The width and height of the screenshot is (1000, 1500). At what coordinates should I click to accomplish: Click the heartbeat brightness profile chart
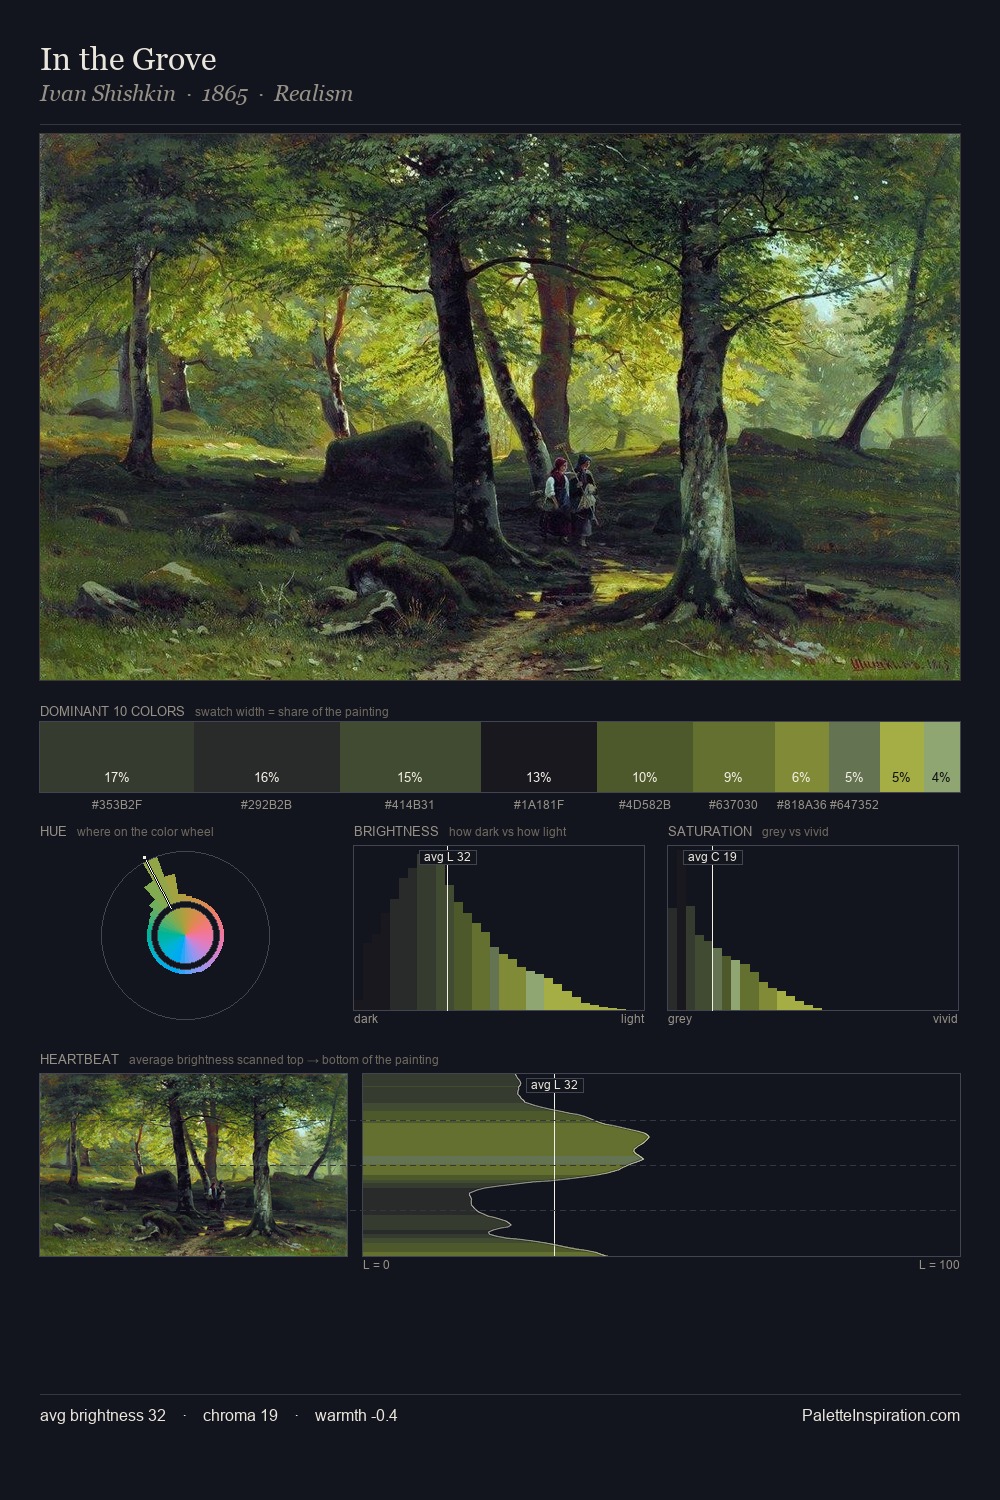click(x=661, y=1165)
